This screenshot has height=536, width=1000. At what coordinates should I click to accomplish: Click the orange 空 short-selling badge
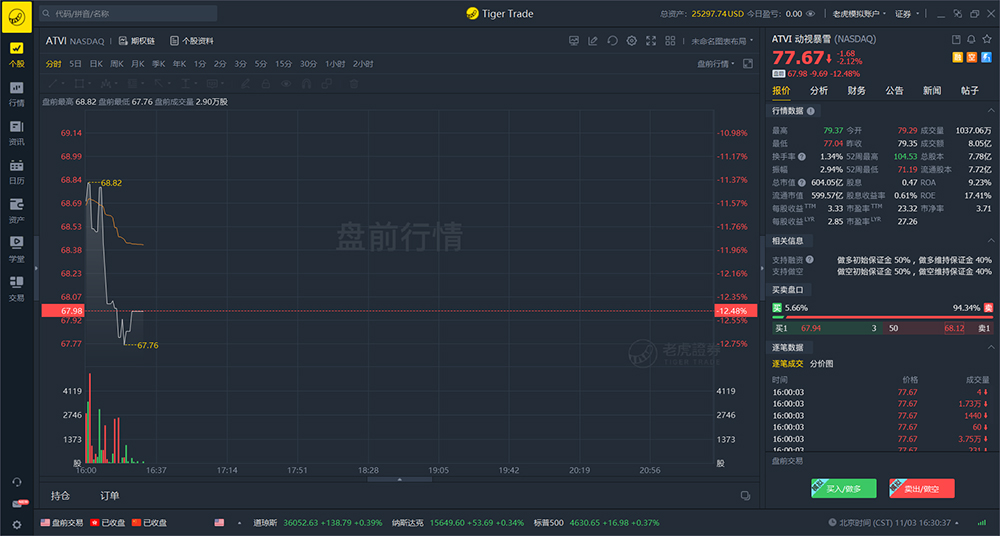coord(971,57)
